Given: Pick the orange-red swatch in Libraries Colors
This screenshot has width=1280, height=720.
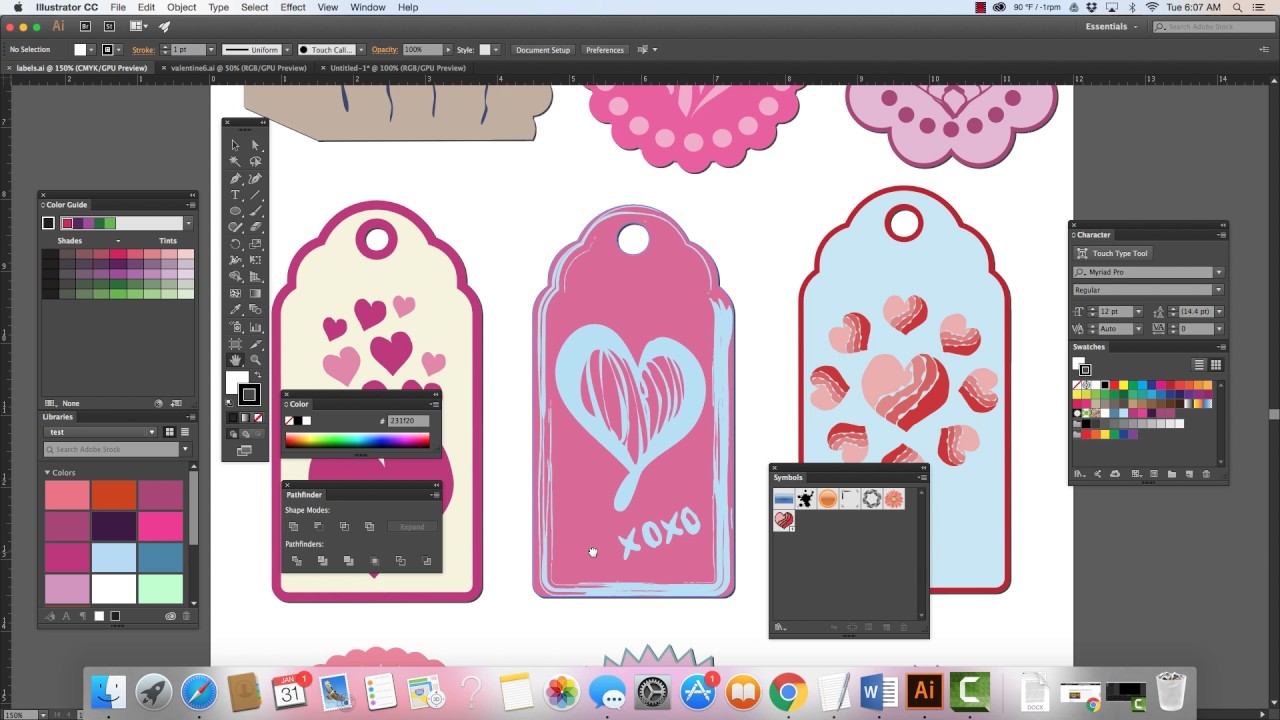Looking at the screenshot, I should [x=114, y=494].
